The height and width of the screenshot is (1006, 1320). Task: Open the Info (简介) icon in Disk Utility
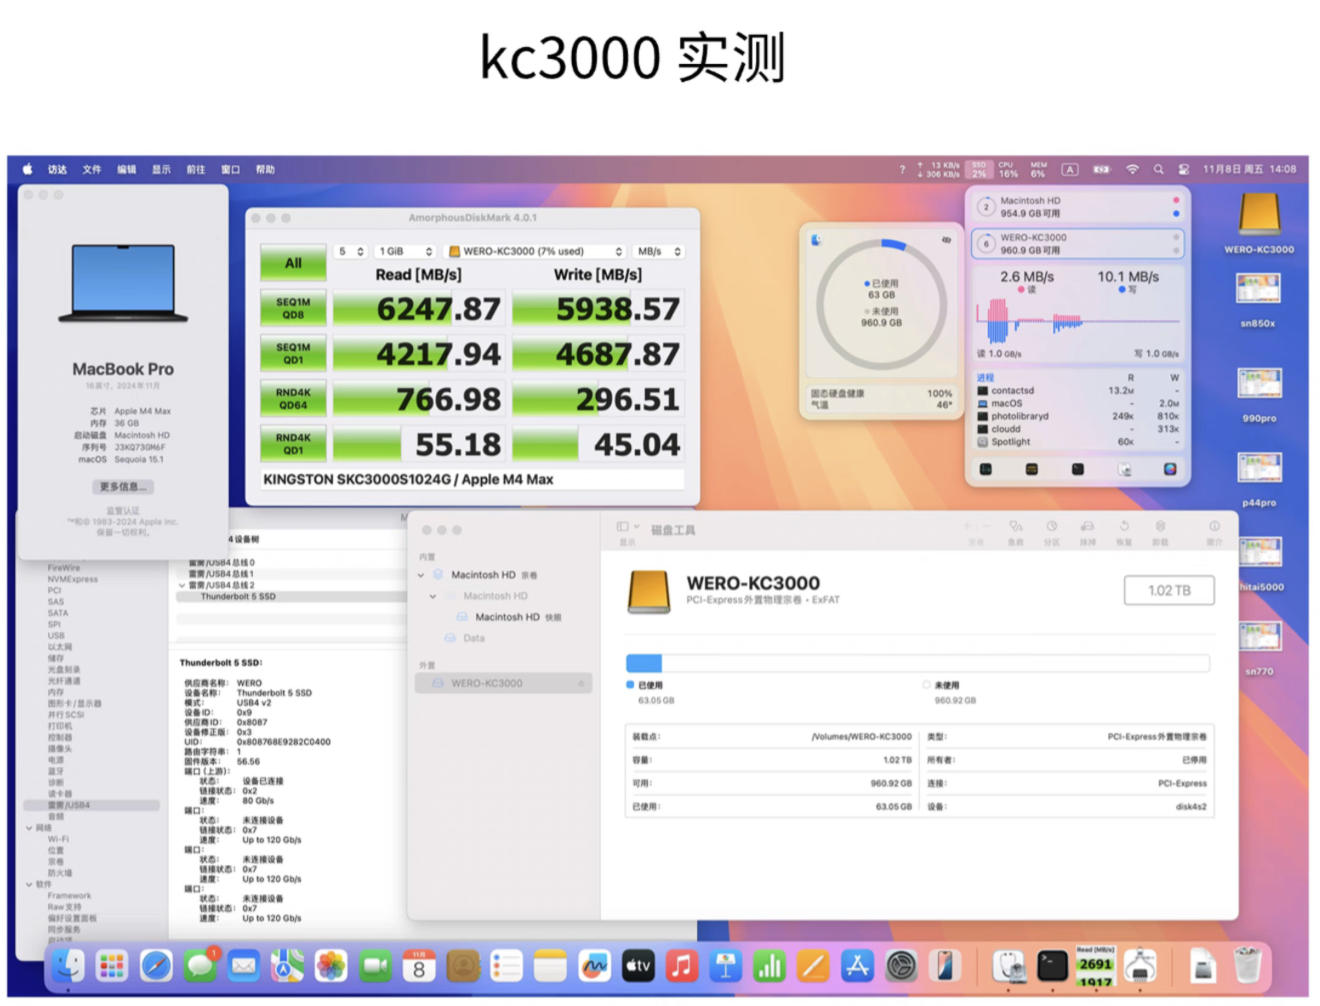click(x=1214, y=526)
